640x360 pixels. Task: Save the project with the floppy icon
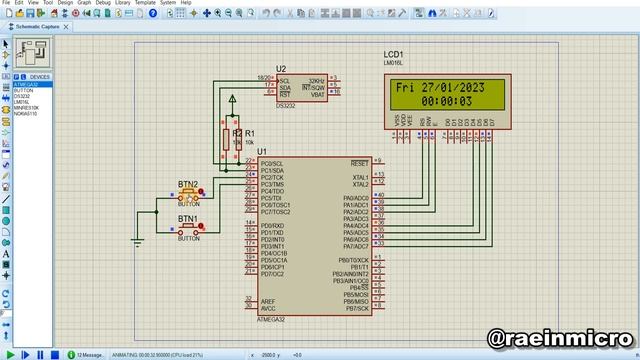(x=30, y=13)
